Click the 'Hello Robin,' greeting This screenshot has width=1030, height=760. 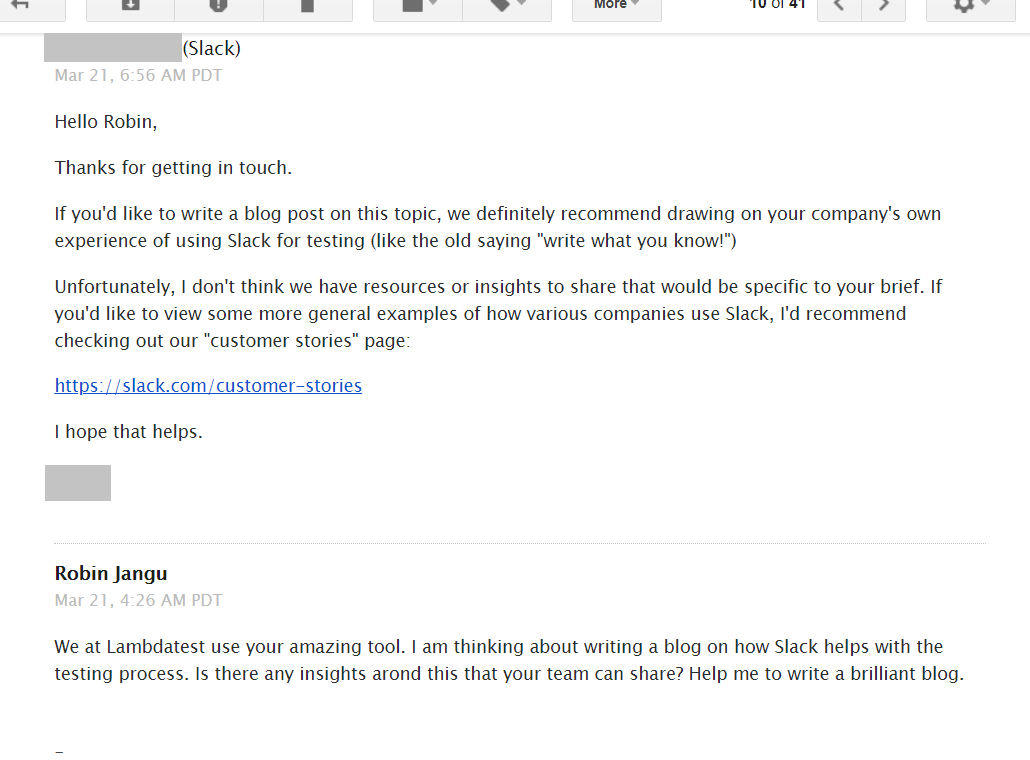[x=106, y=122]
